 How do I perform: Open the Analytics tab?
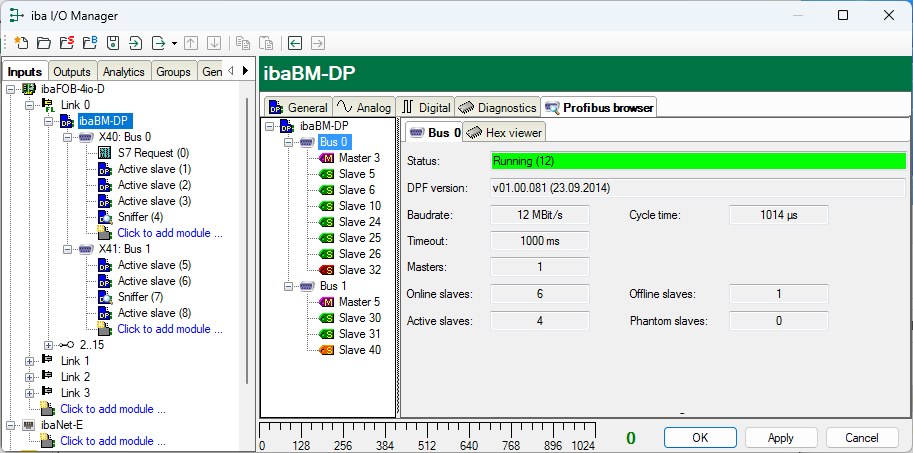[123, 72]
